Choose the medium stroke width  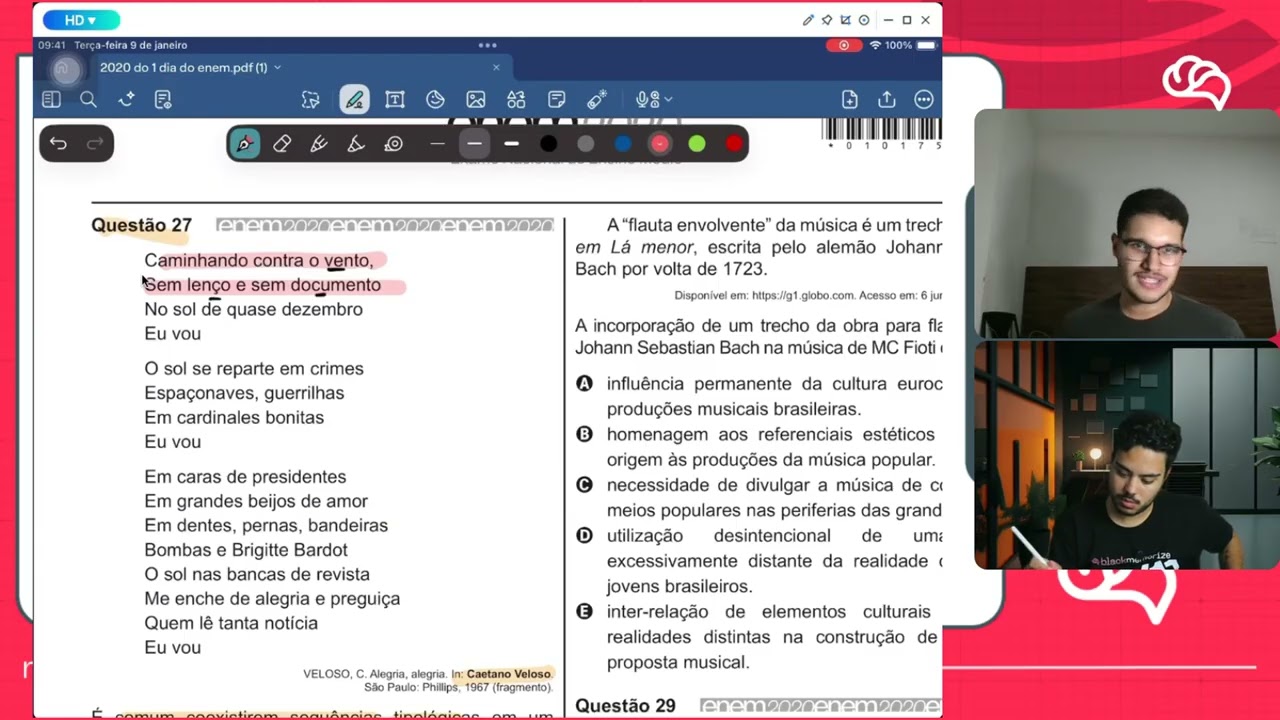pyautogui.click(x=474, y=144)
